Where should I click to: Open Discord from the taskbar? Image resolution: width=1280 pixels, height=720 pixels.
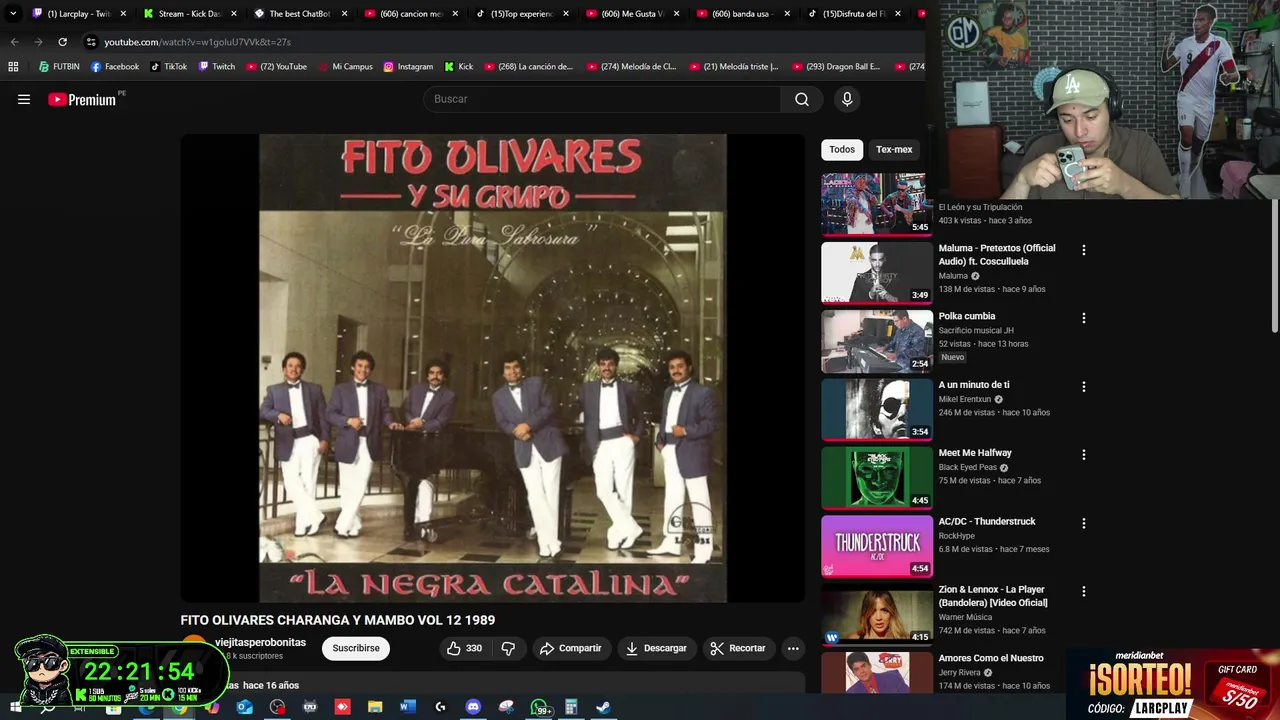coord(473,707)
